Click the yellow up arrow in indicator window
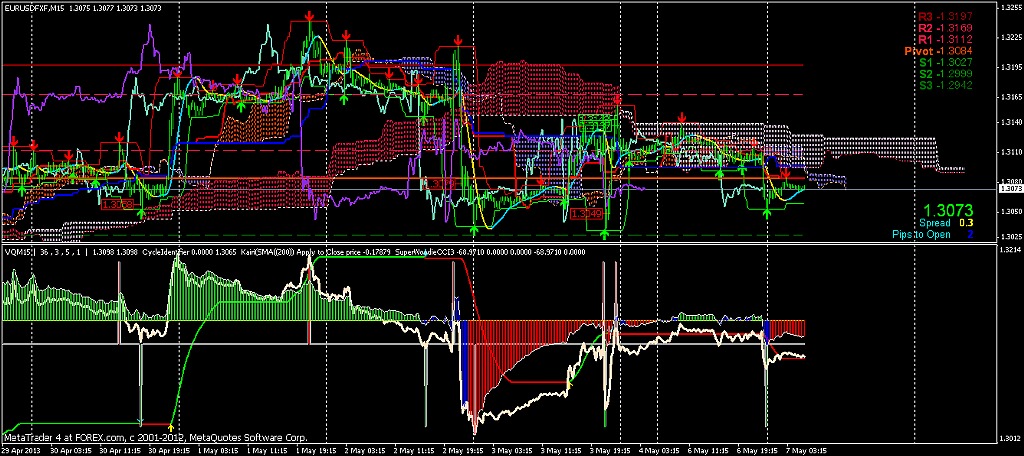The height and width of the screenshot is (456, 1024). [170, 426]
